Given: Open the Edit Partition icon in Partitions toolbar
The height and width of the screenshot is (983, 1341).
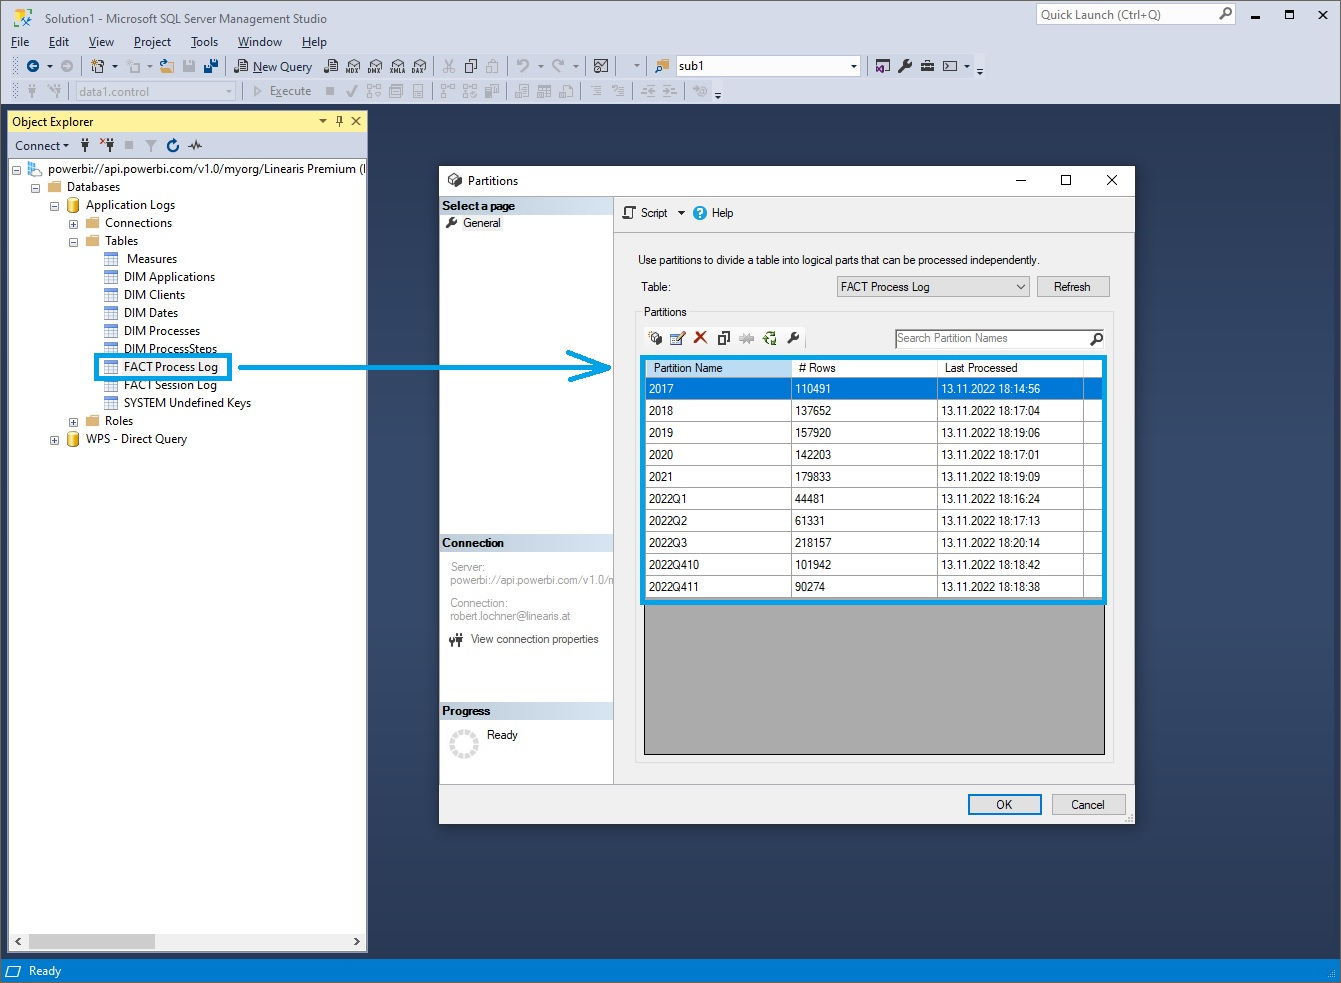Looking at the screenshot, I should [677, 338].
